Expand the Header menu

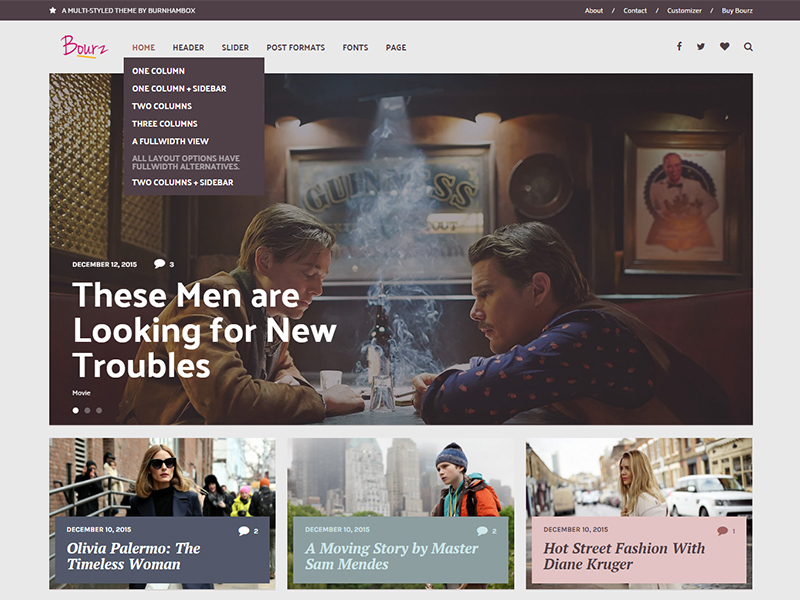pos(188,47)
